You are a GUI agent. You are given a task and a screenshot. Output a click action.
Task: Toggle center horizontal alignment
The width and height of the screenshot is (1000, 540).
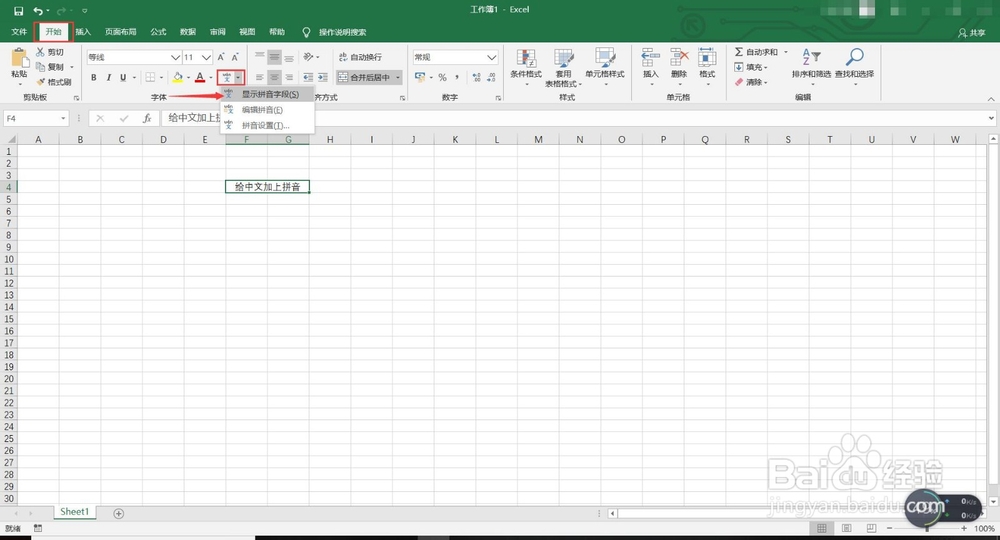274,77
